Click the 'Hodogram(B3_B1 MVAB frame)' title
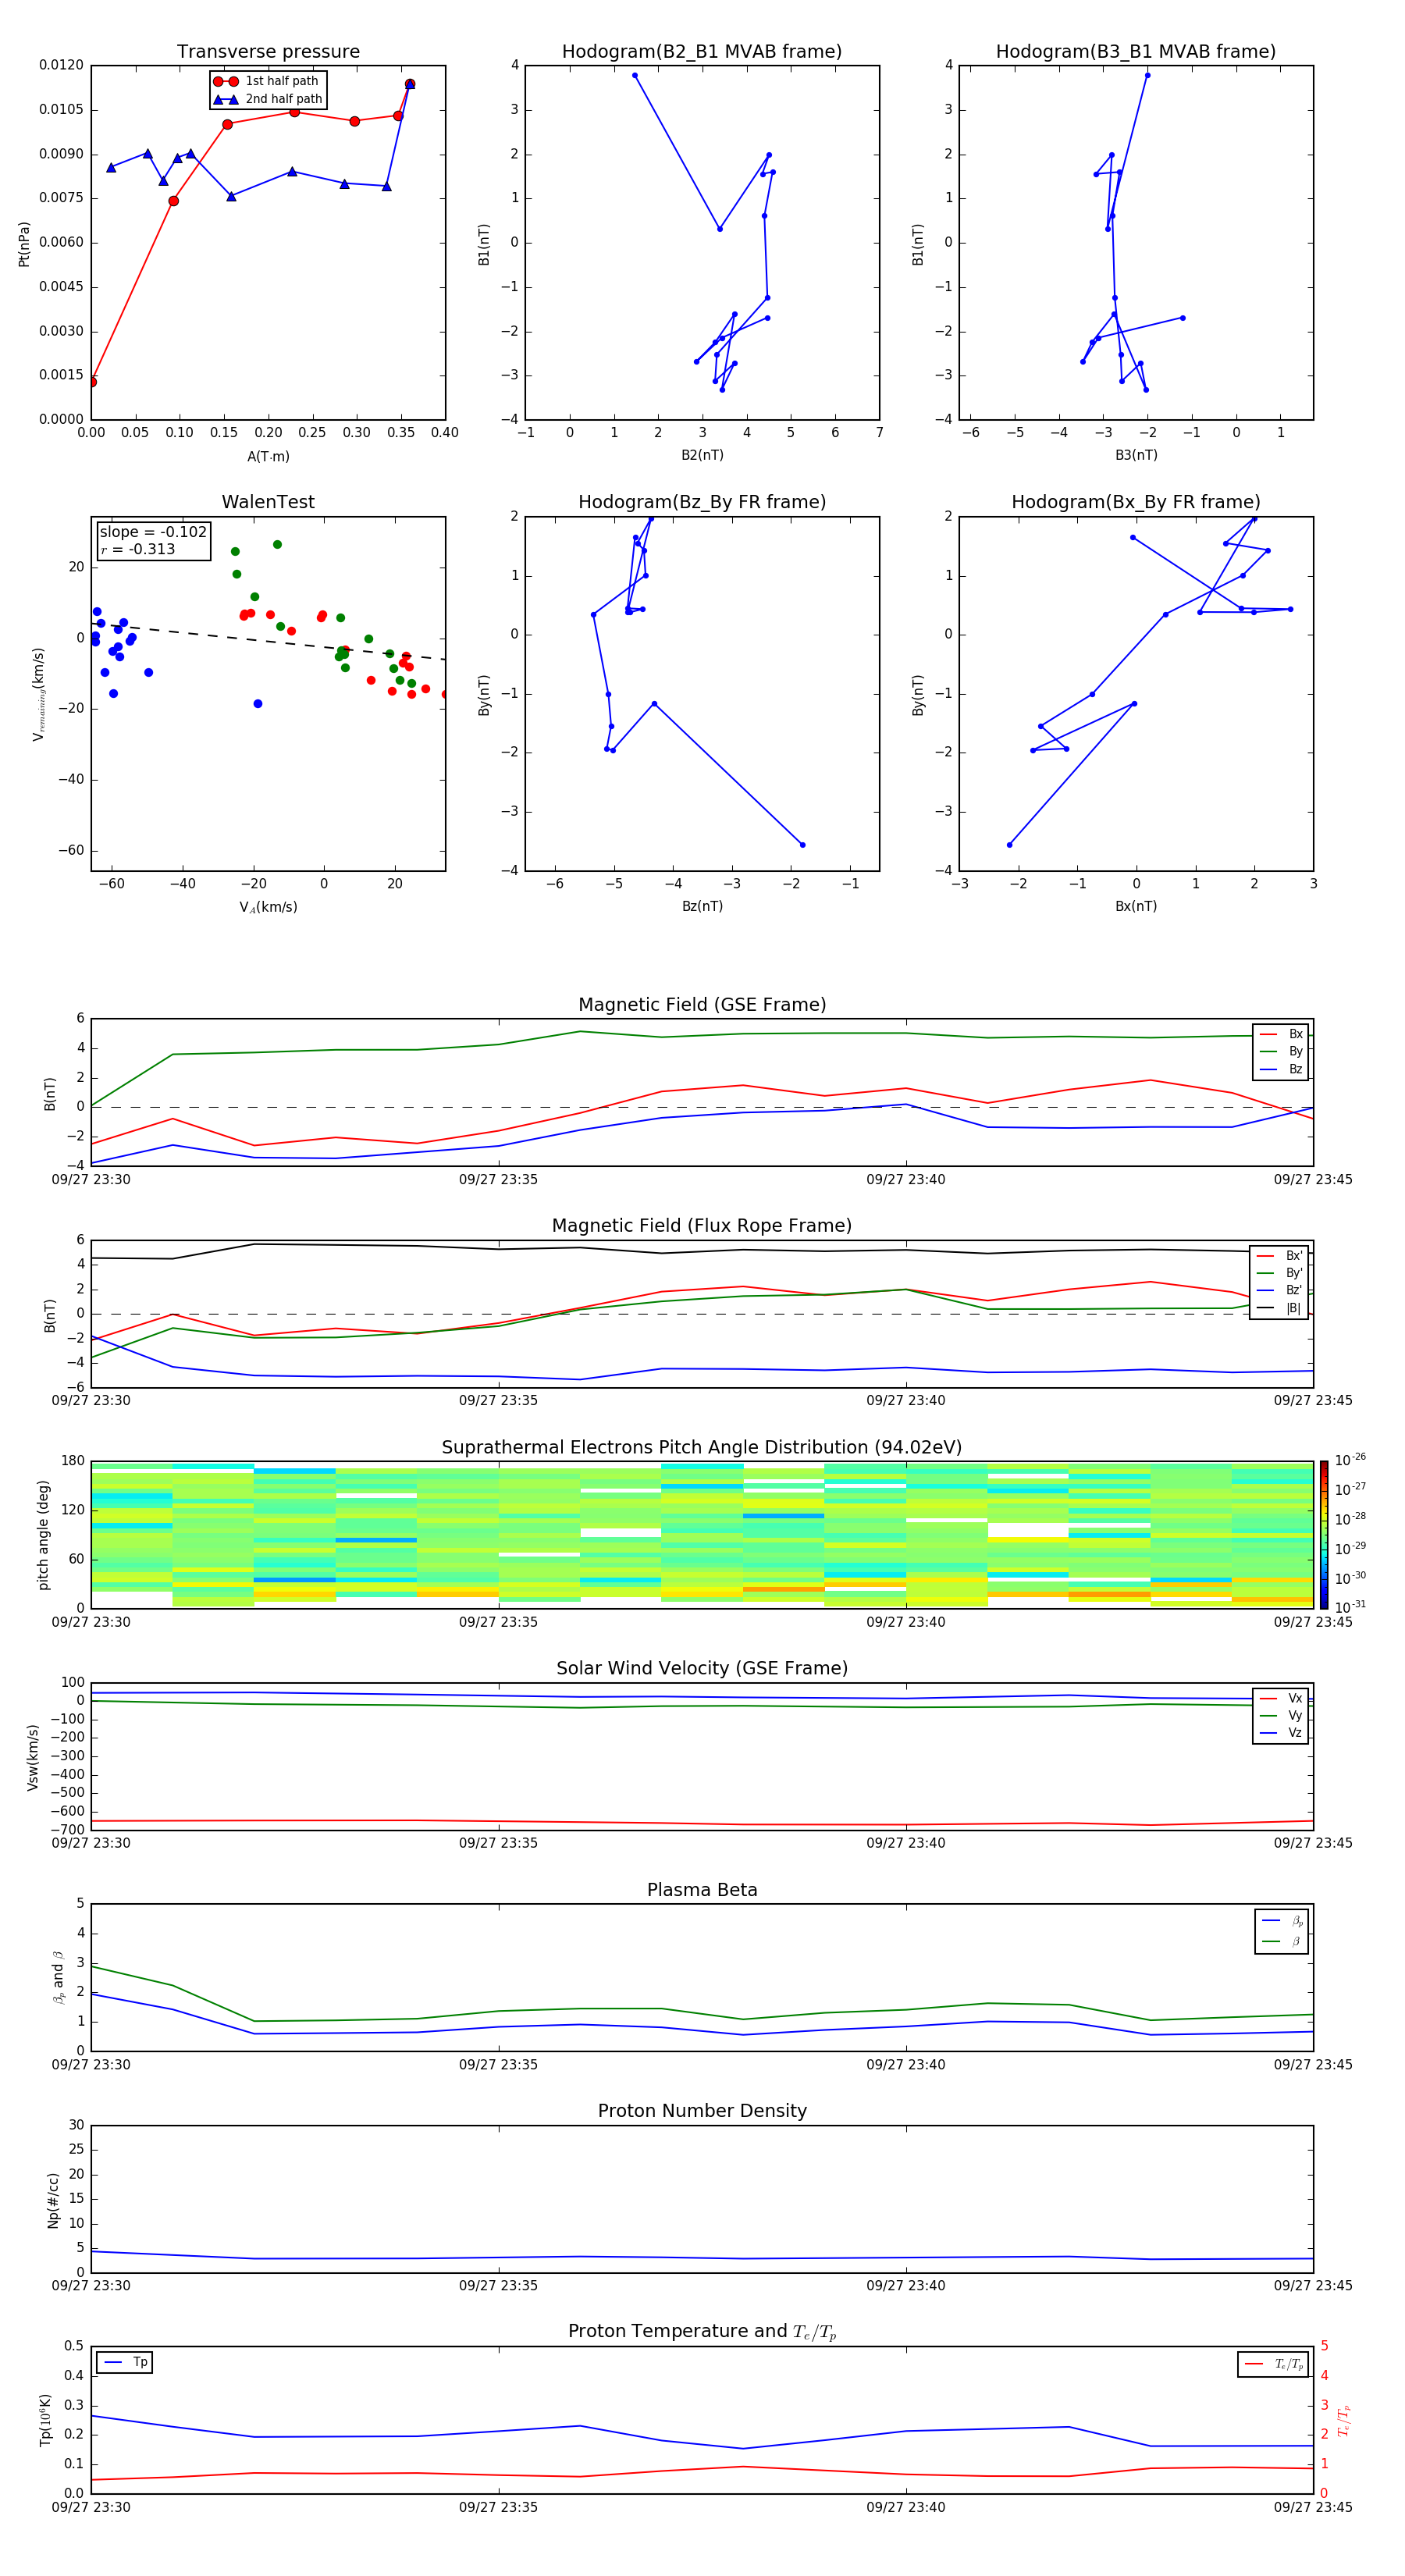This screenshot has width=1405, height=2576. point(1136,52)
